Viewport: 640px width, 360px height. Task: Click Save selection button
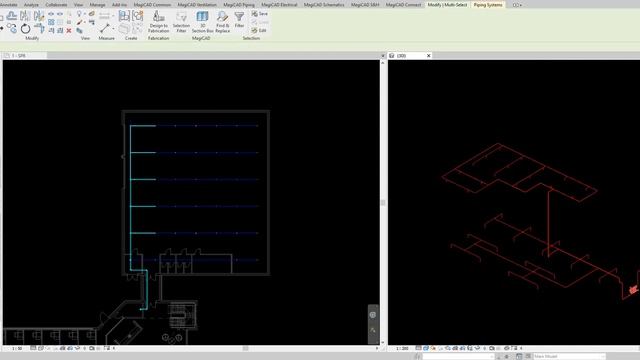(260, 13)
